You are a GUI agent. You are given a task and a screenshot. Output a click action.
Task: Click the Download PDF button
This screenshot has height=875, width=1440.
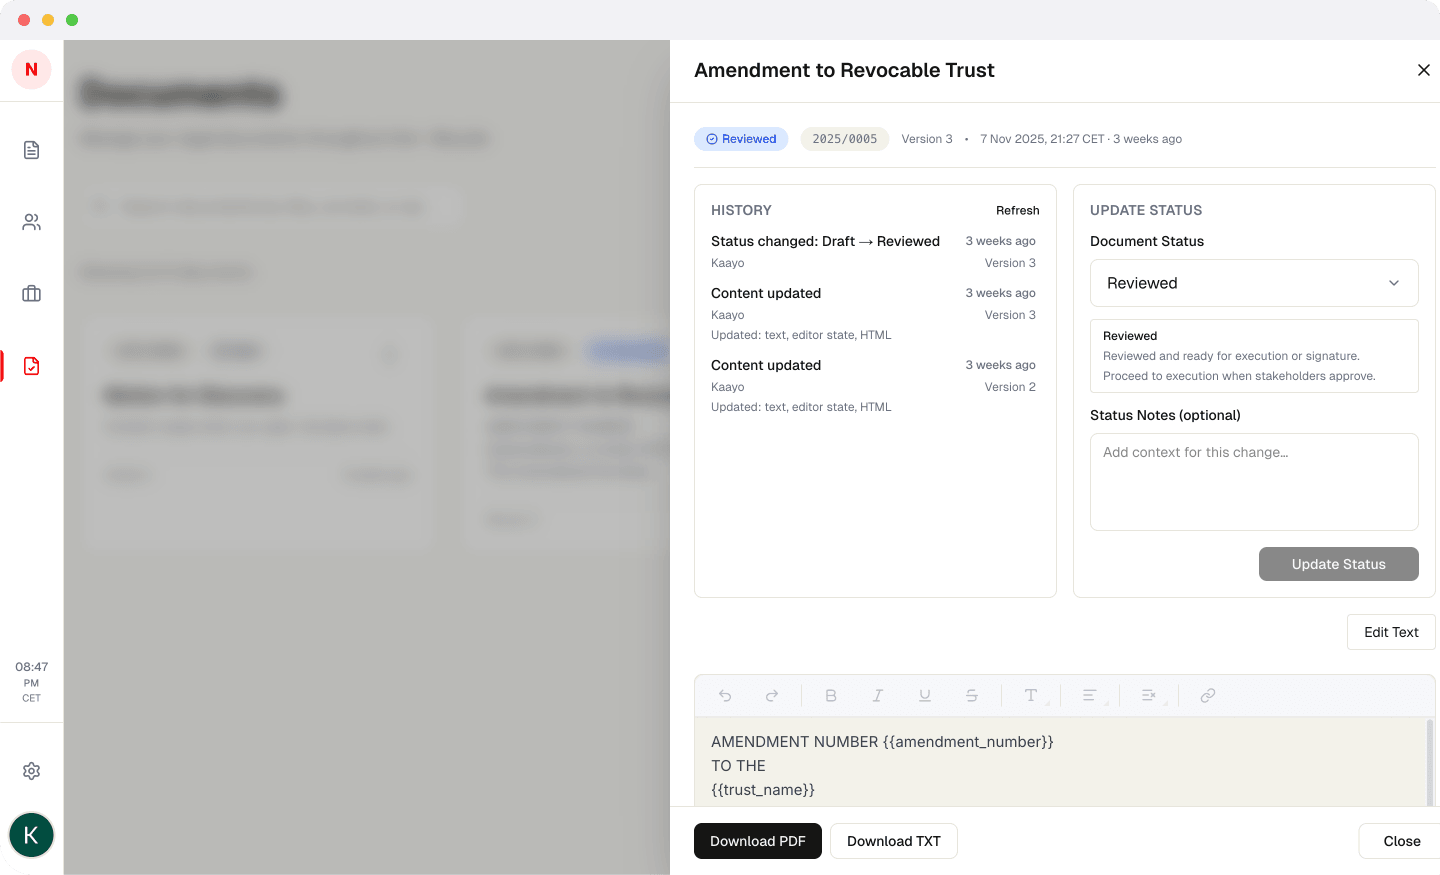click(757, 841)
